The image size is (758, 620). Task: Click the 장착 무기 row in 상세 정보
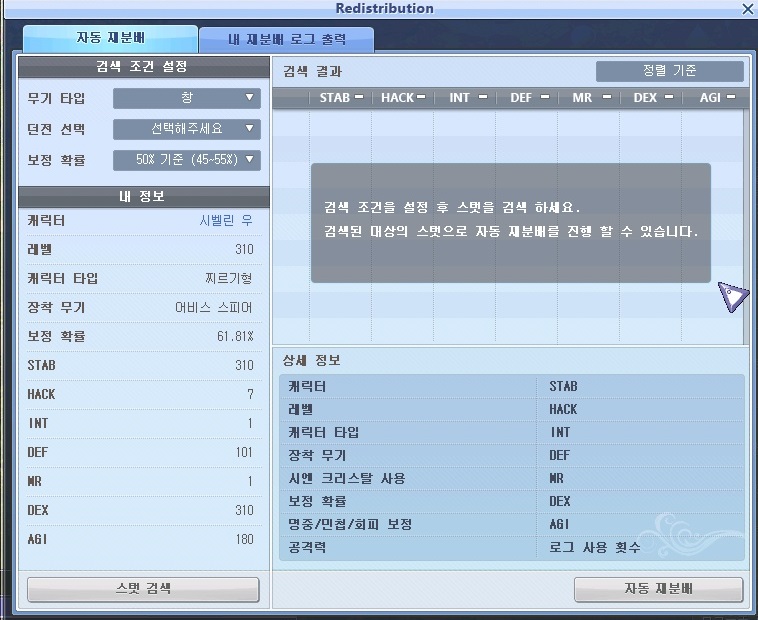[408, 455]
